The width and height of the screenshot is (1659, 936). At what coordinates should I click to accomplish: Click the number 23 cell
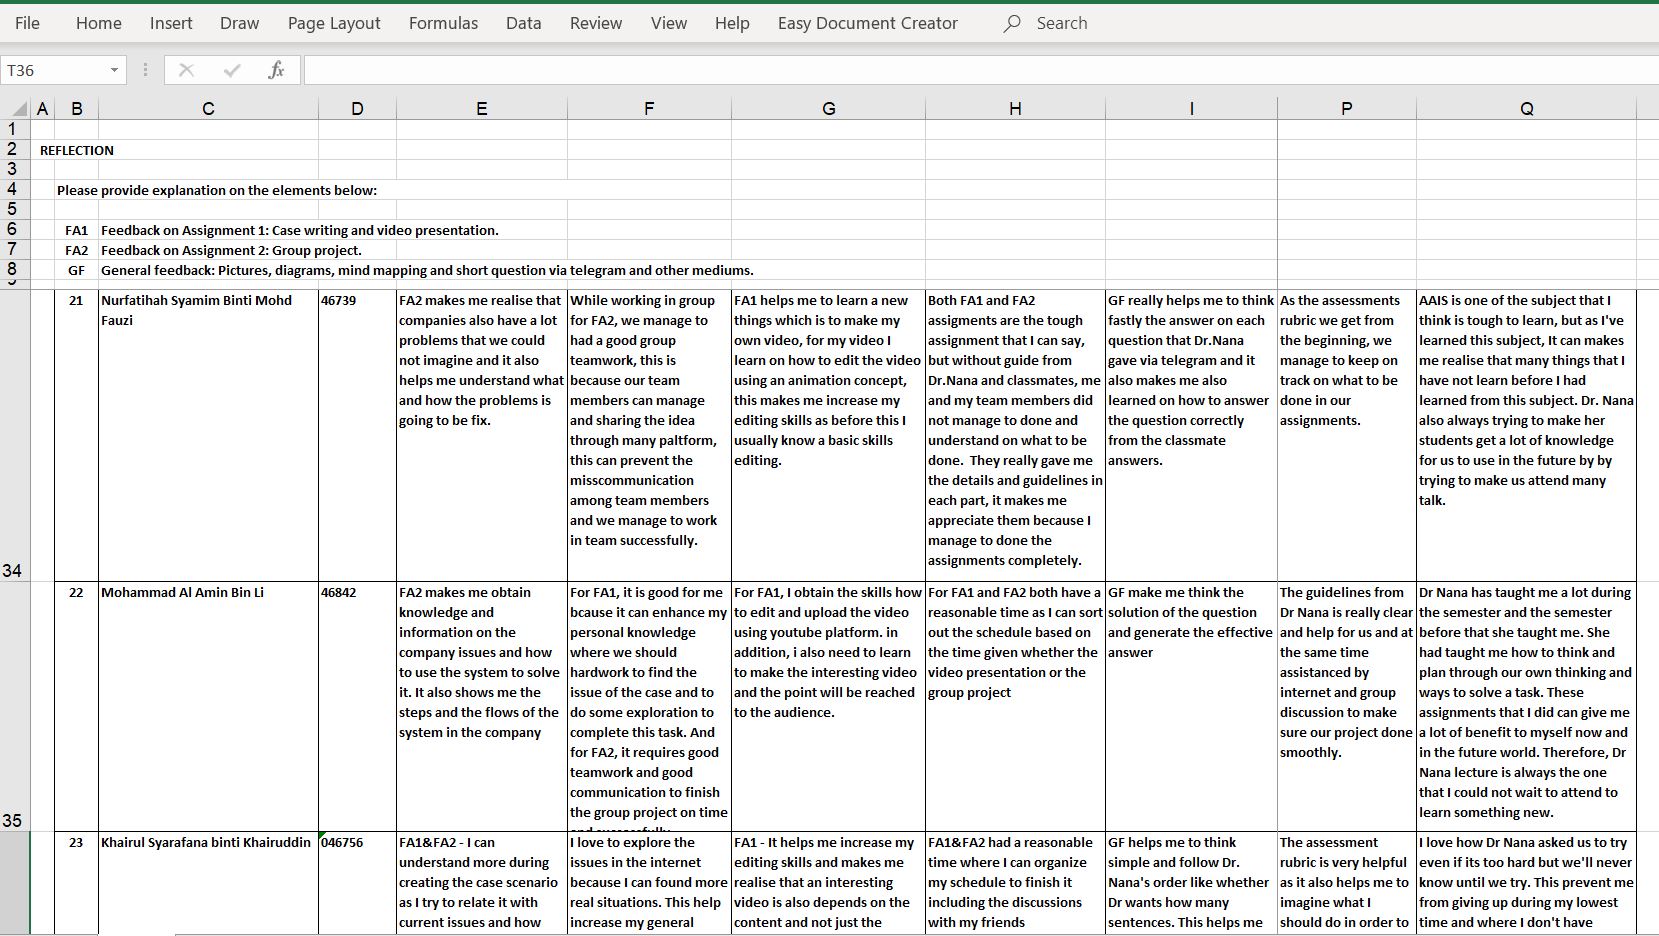77,882
